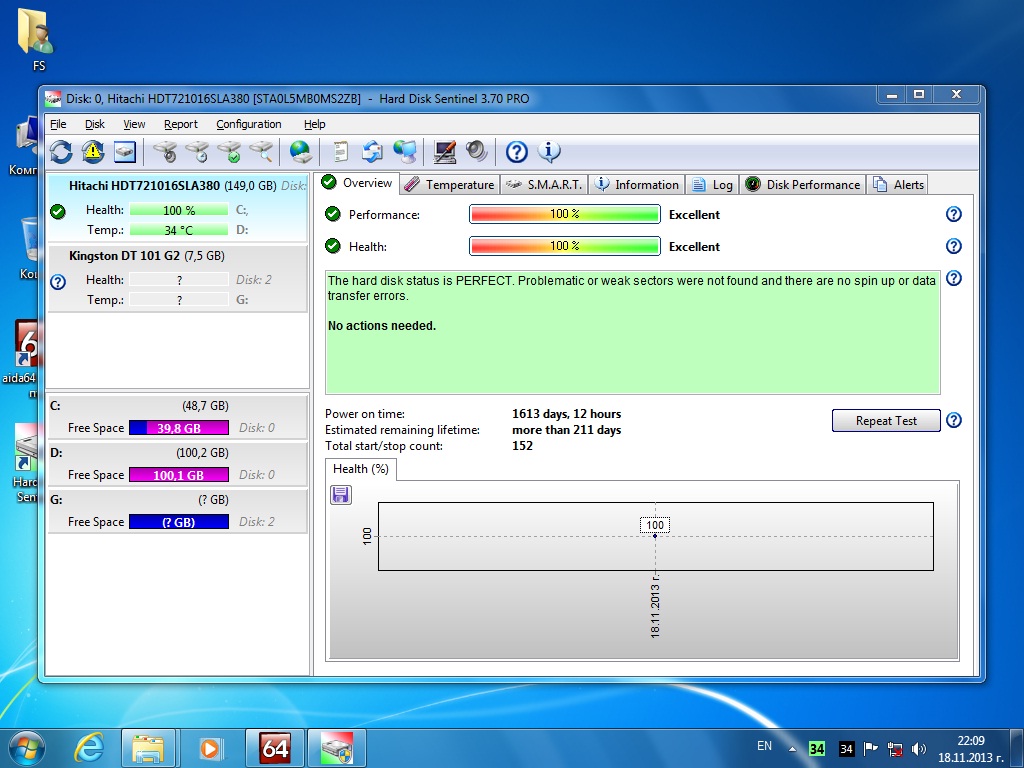The width and height of the screenshot is (1024, 768).
Task: Click the network icon in system tray
Action: 895,749
